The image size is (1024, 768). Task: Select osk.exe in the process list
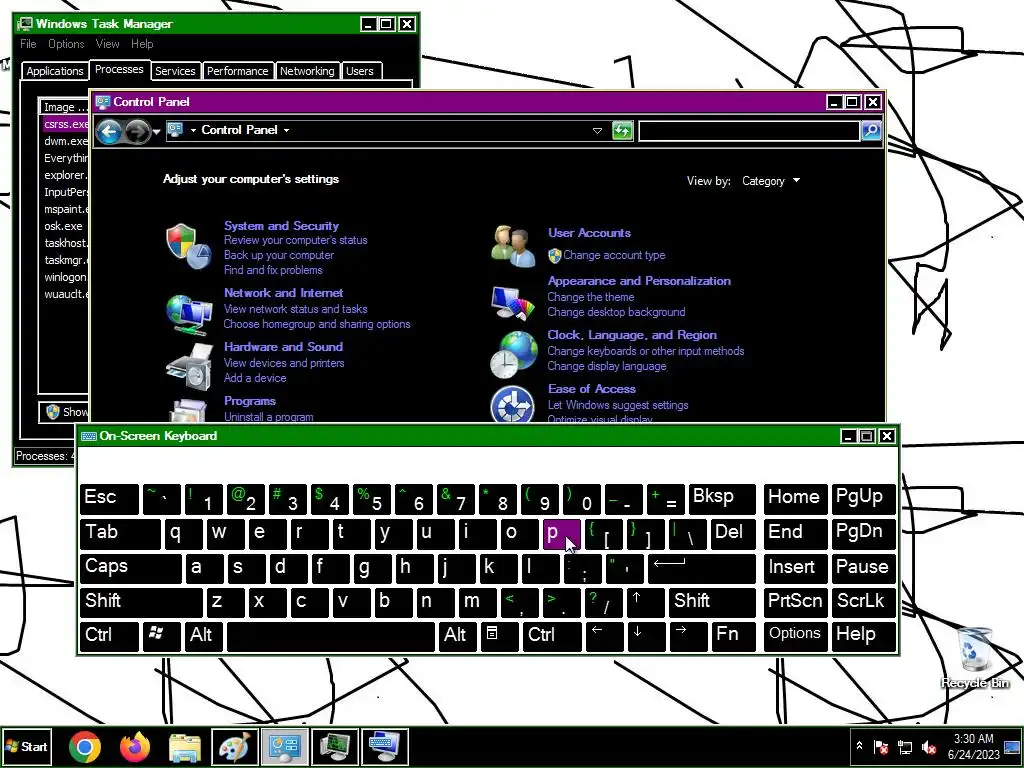(x=63, y=226)
